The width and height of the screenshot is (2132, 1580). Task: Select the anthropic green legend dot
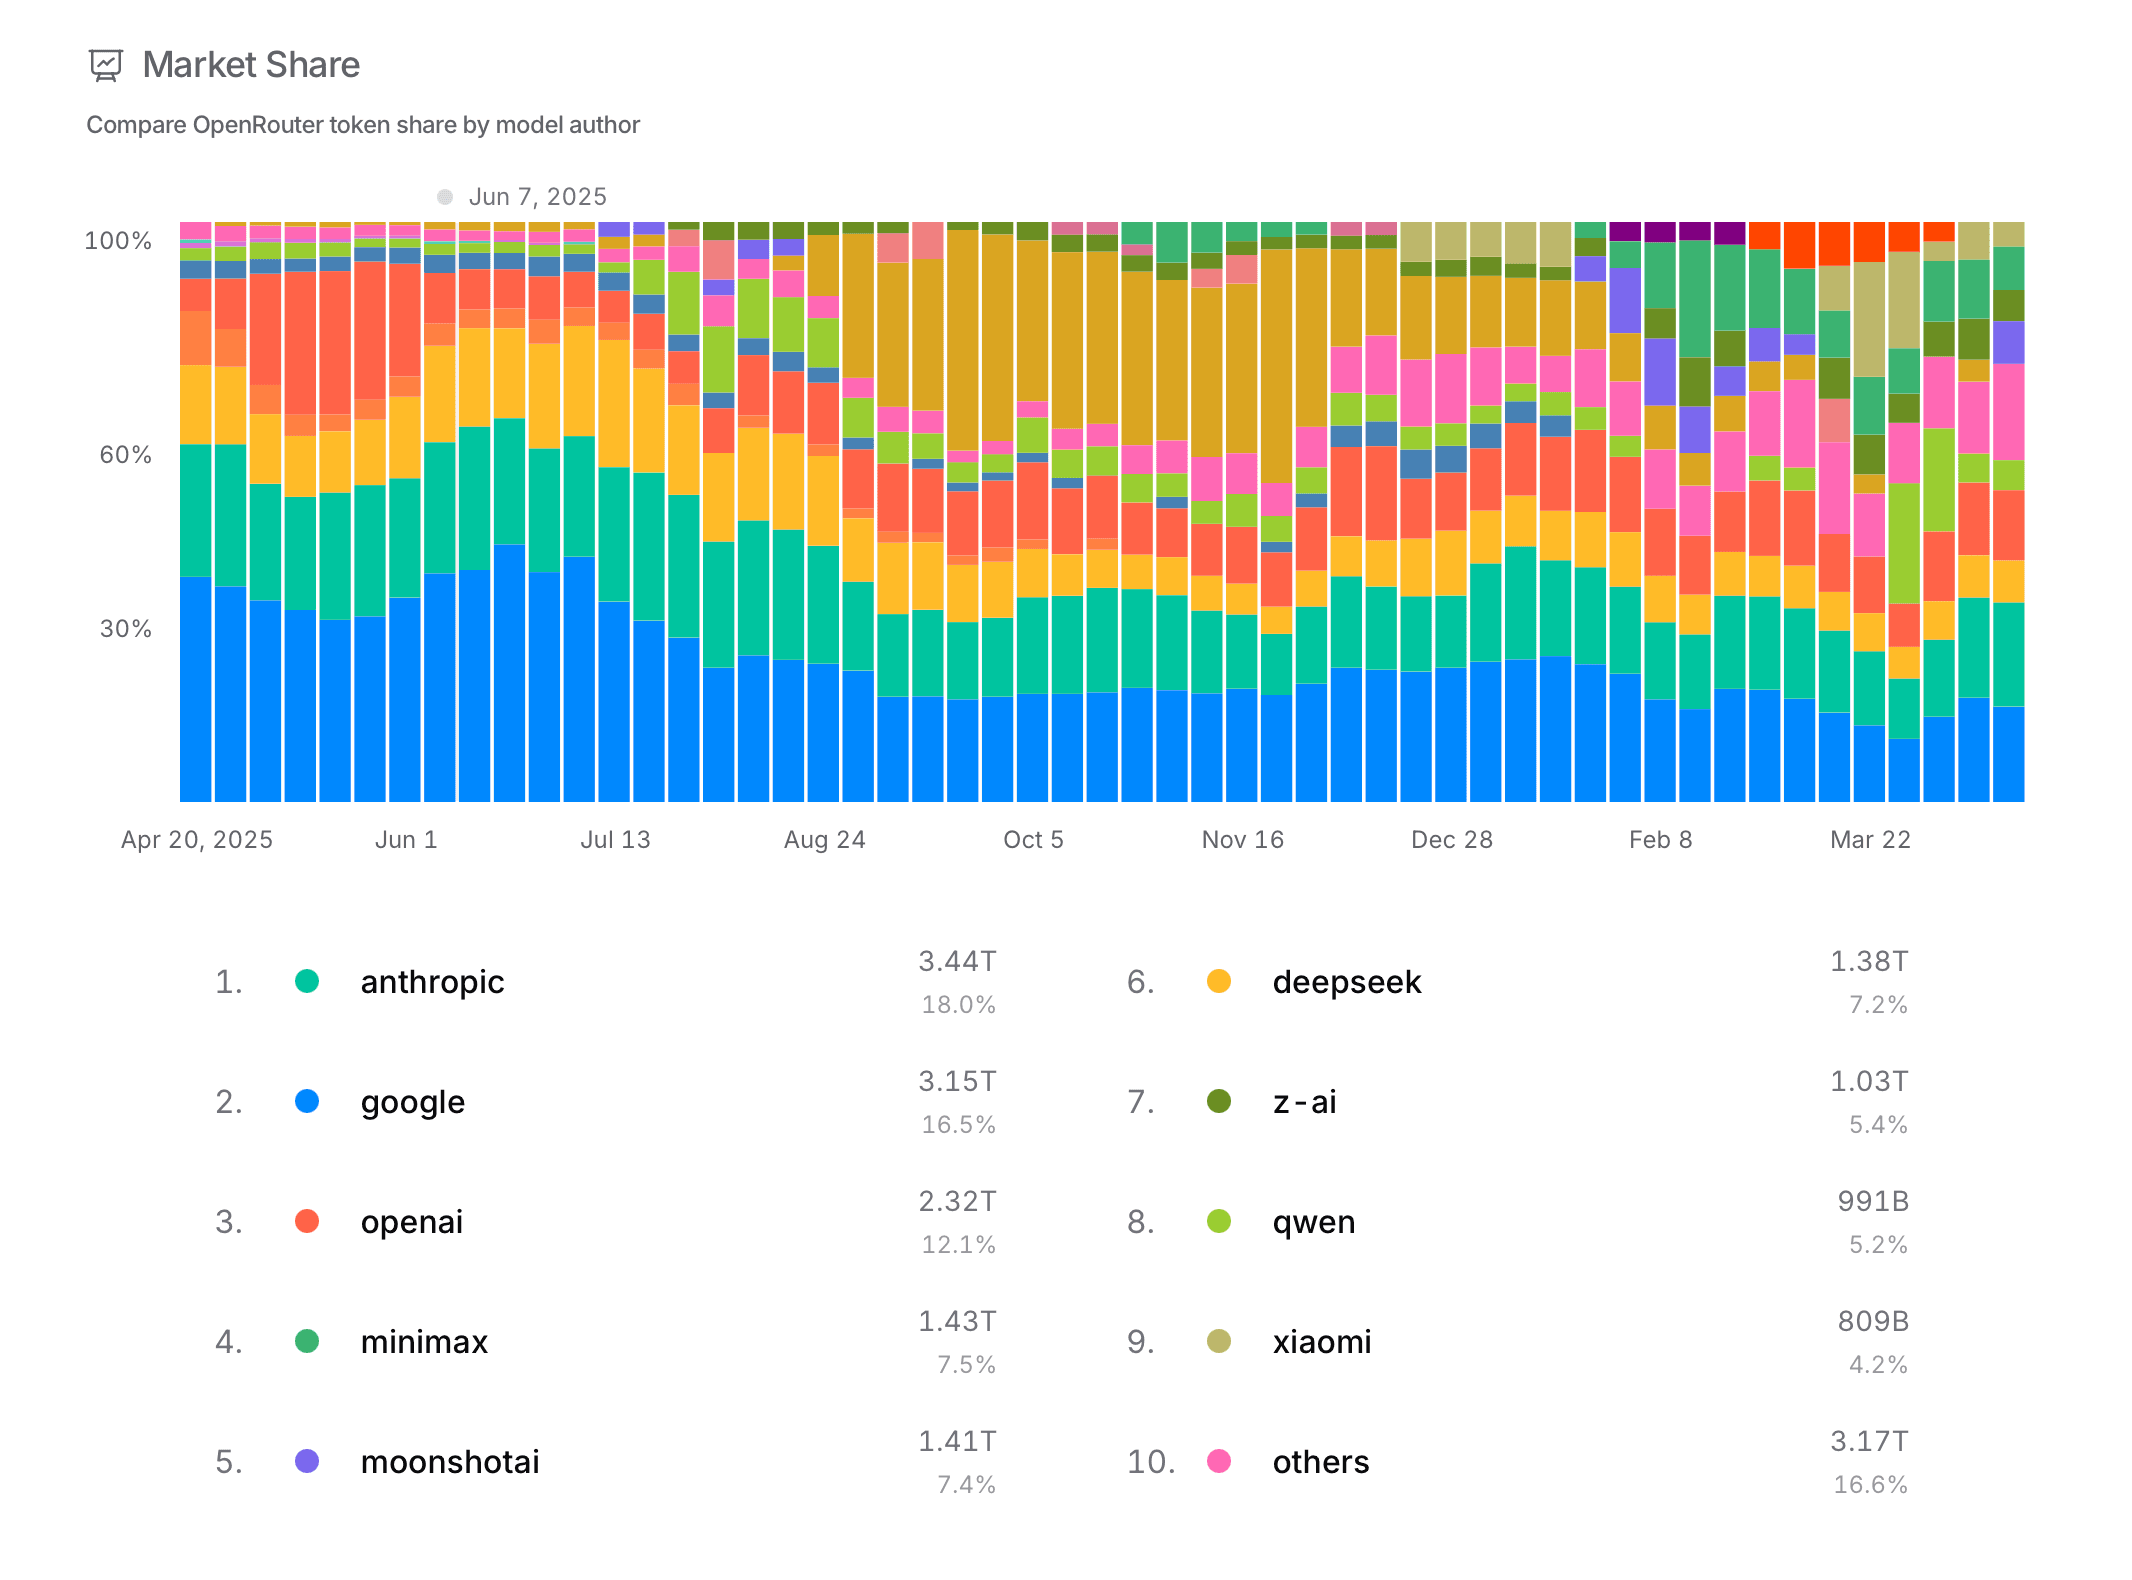click(x=309, y=981)
